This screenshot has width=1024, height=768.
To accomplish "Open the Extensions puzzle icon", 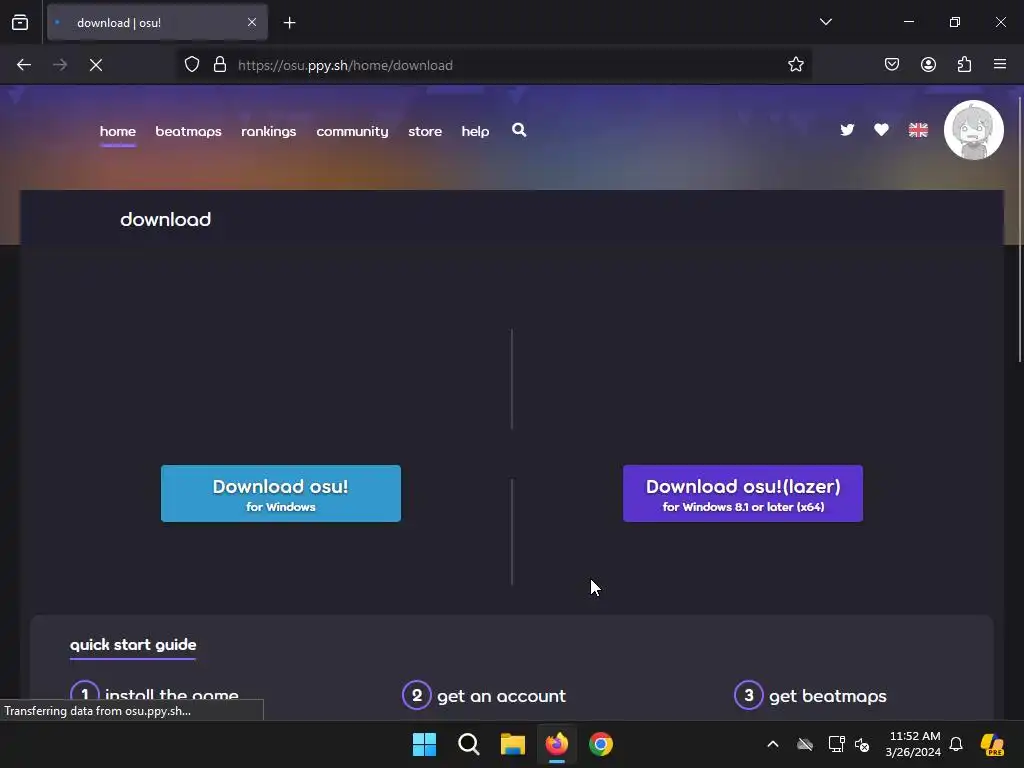I will click(x=964, y=65).
